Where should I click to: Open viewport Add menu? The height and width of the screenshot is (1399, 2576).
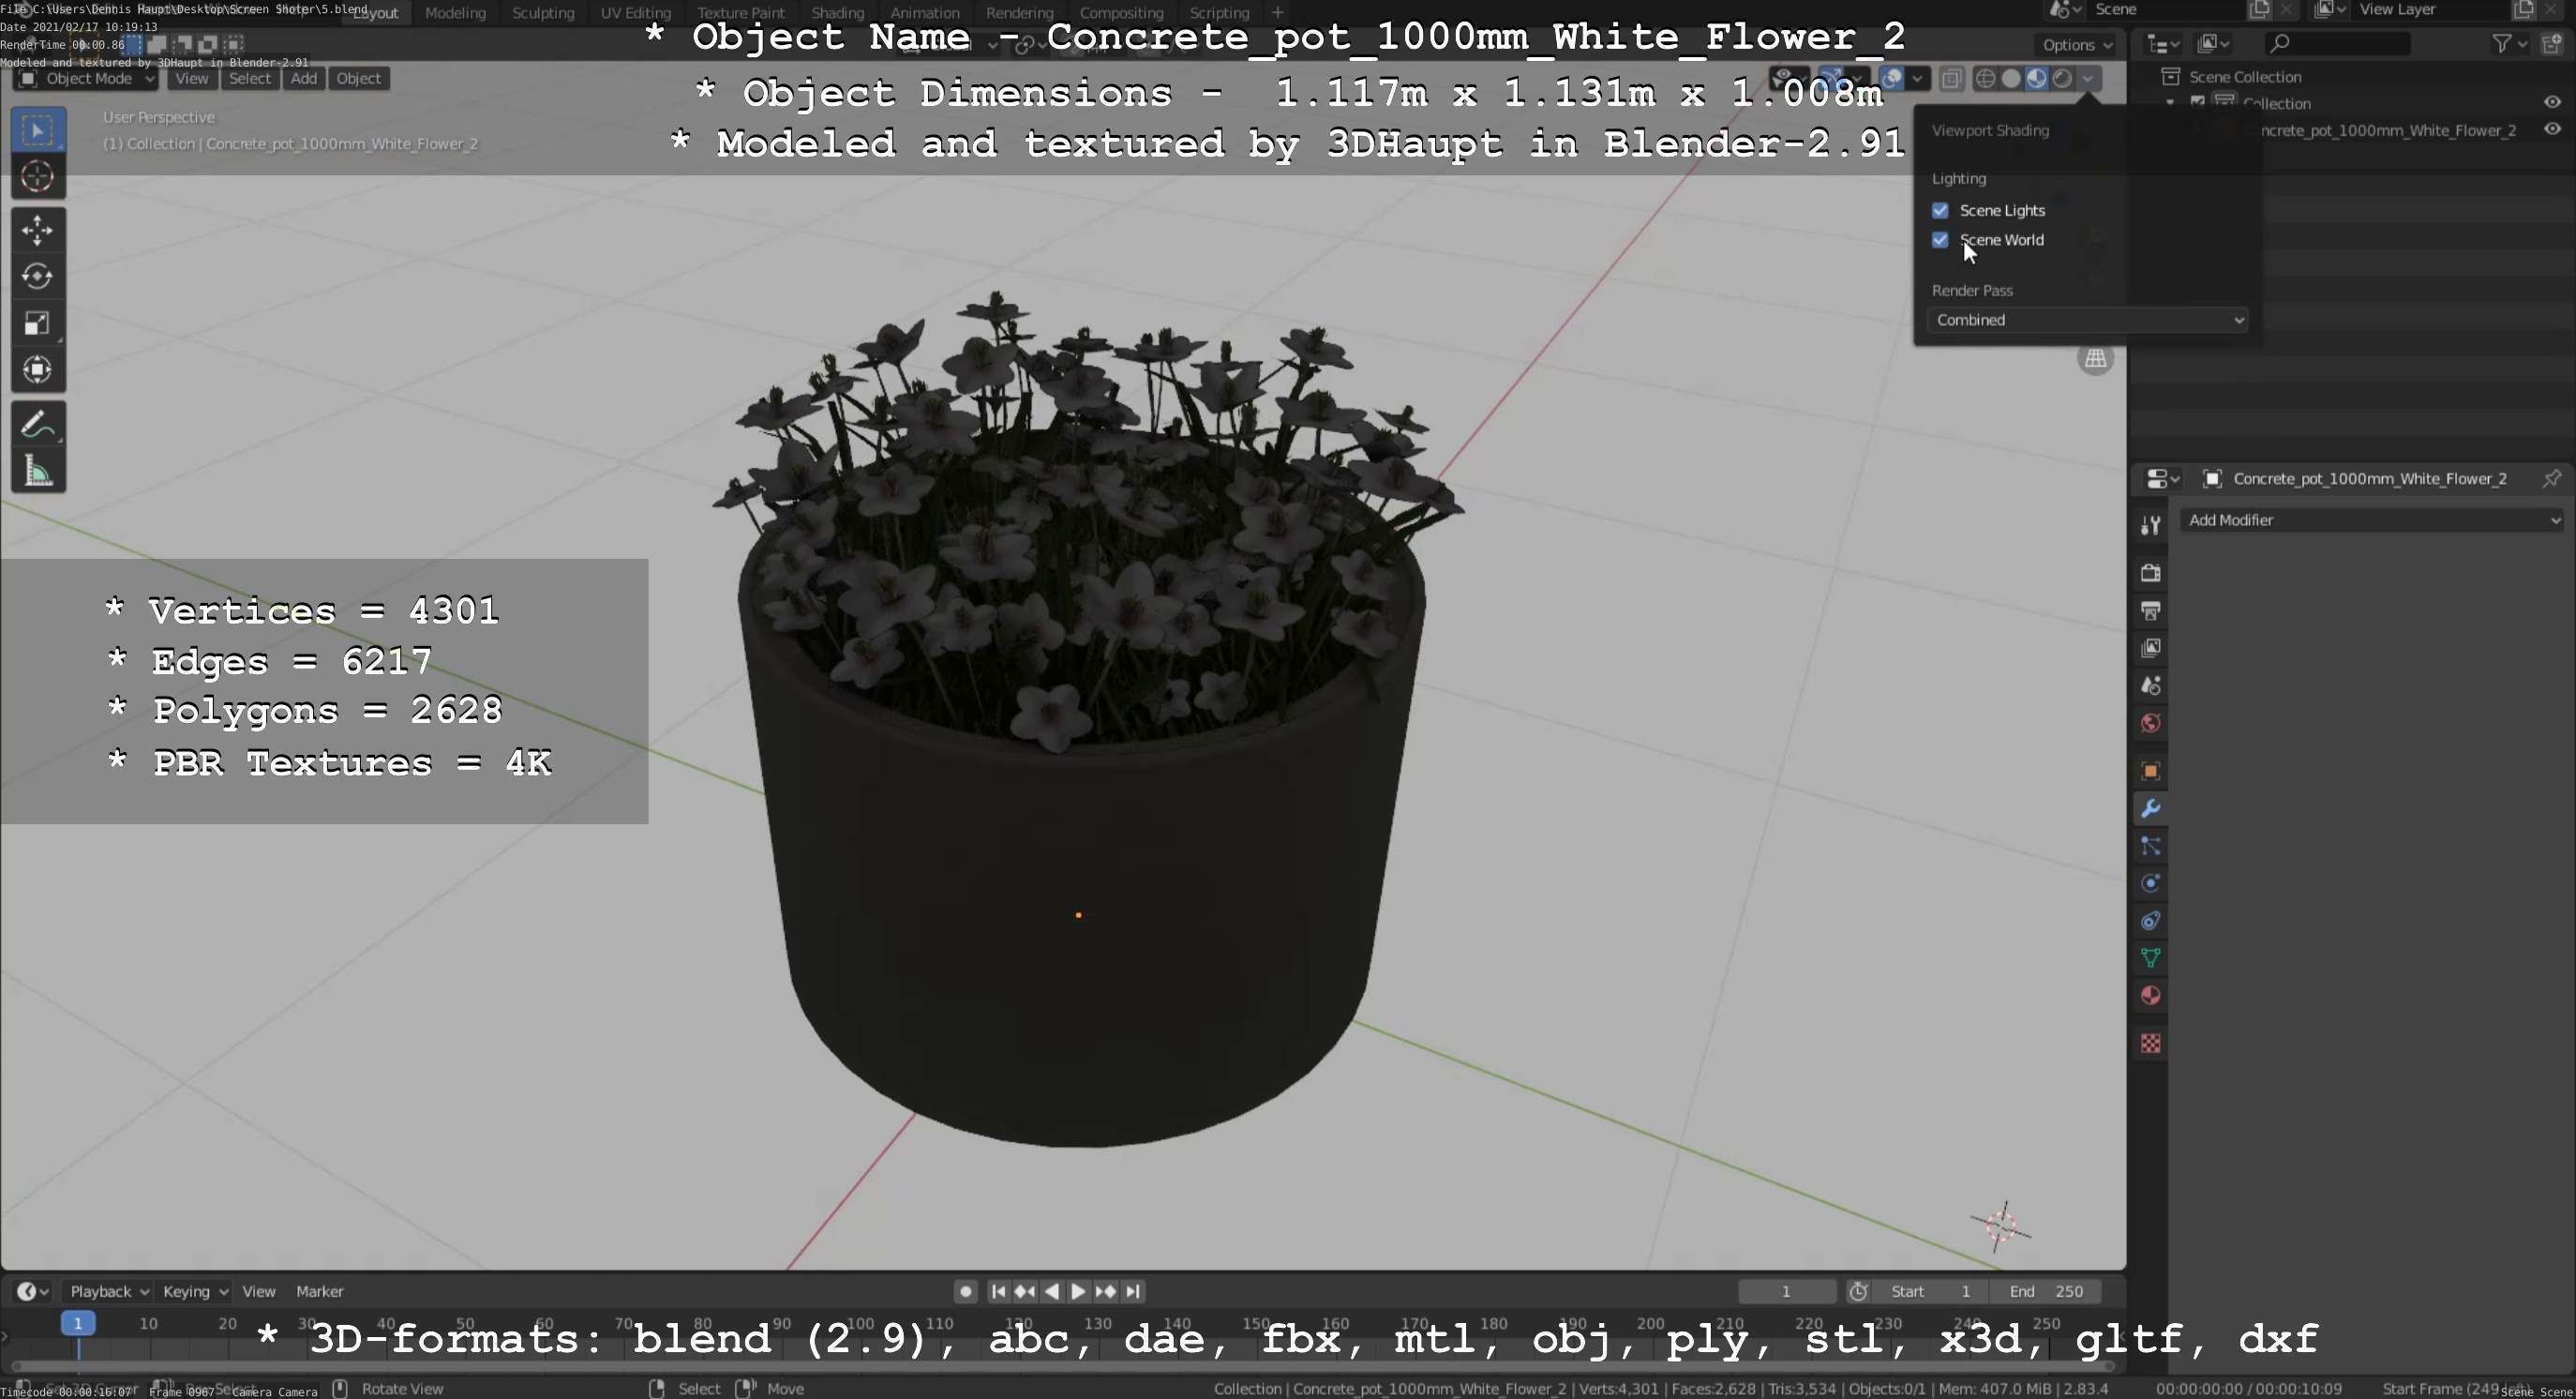(303, 79)
